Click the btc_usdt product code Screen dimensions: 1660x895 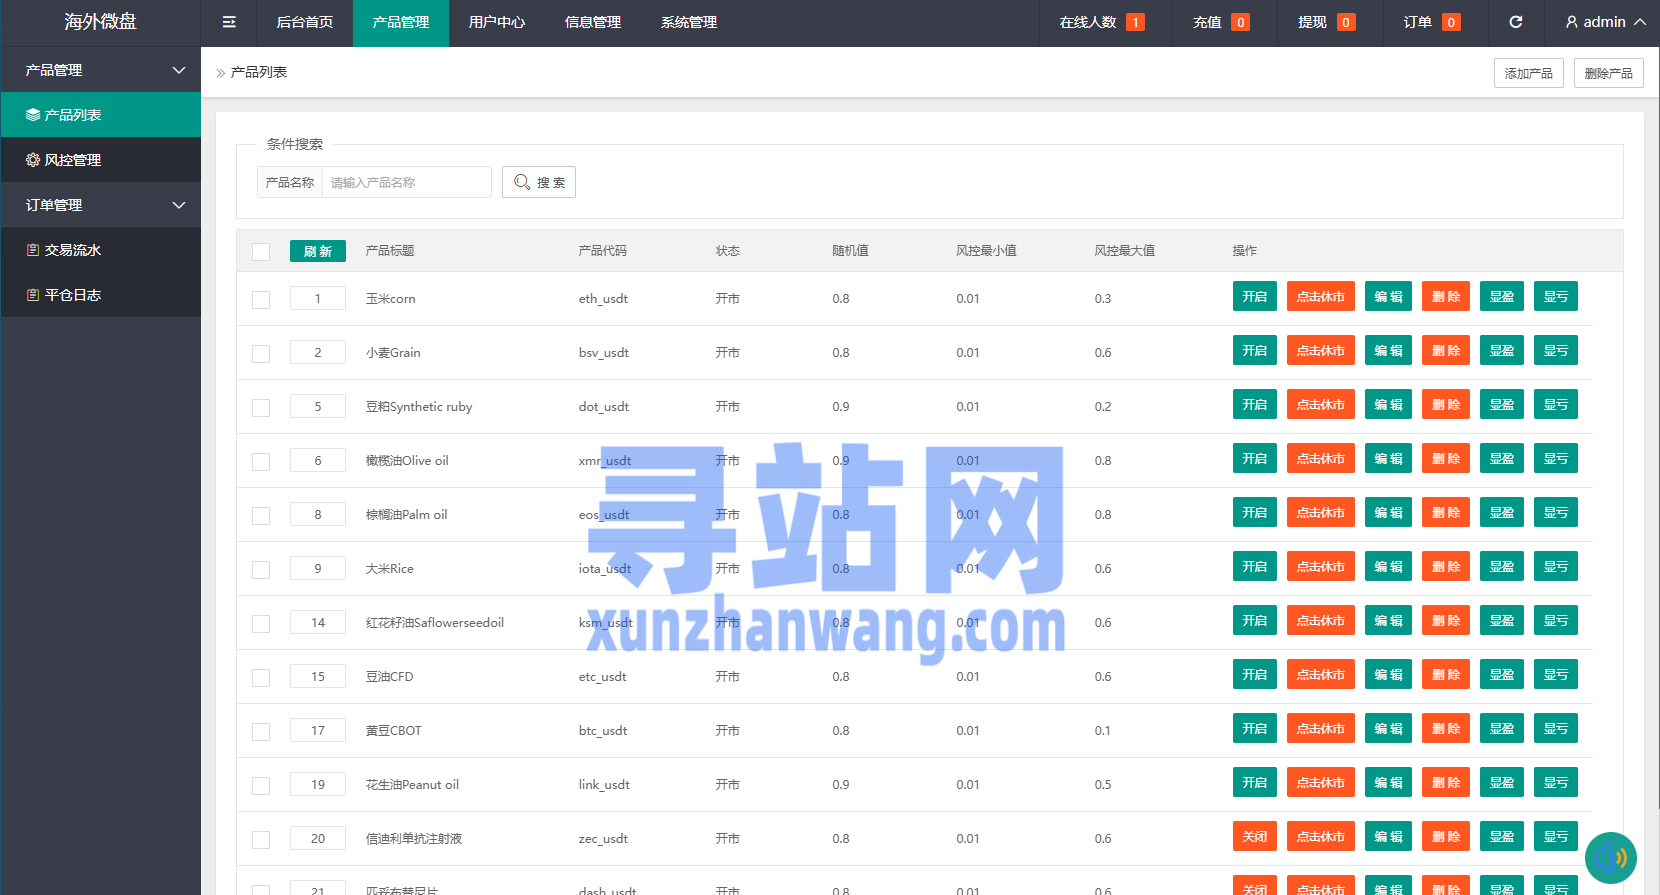[x=603, y=731]
